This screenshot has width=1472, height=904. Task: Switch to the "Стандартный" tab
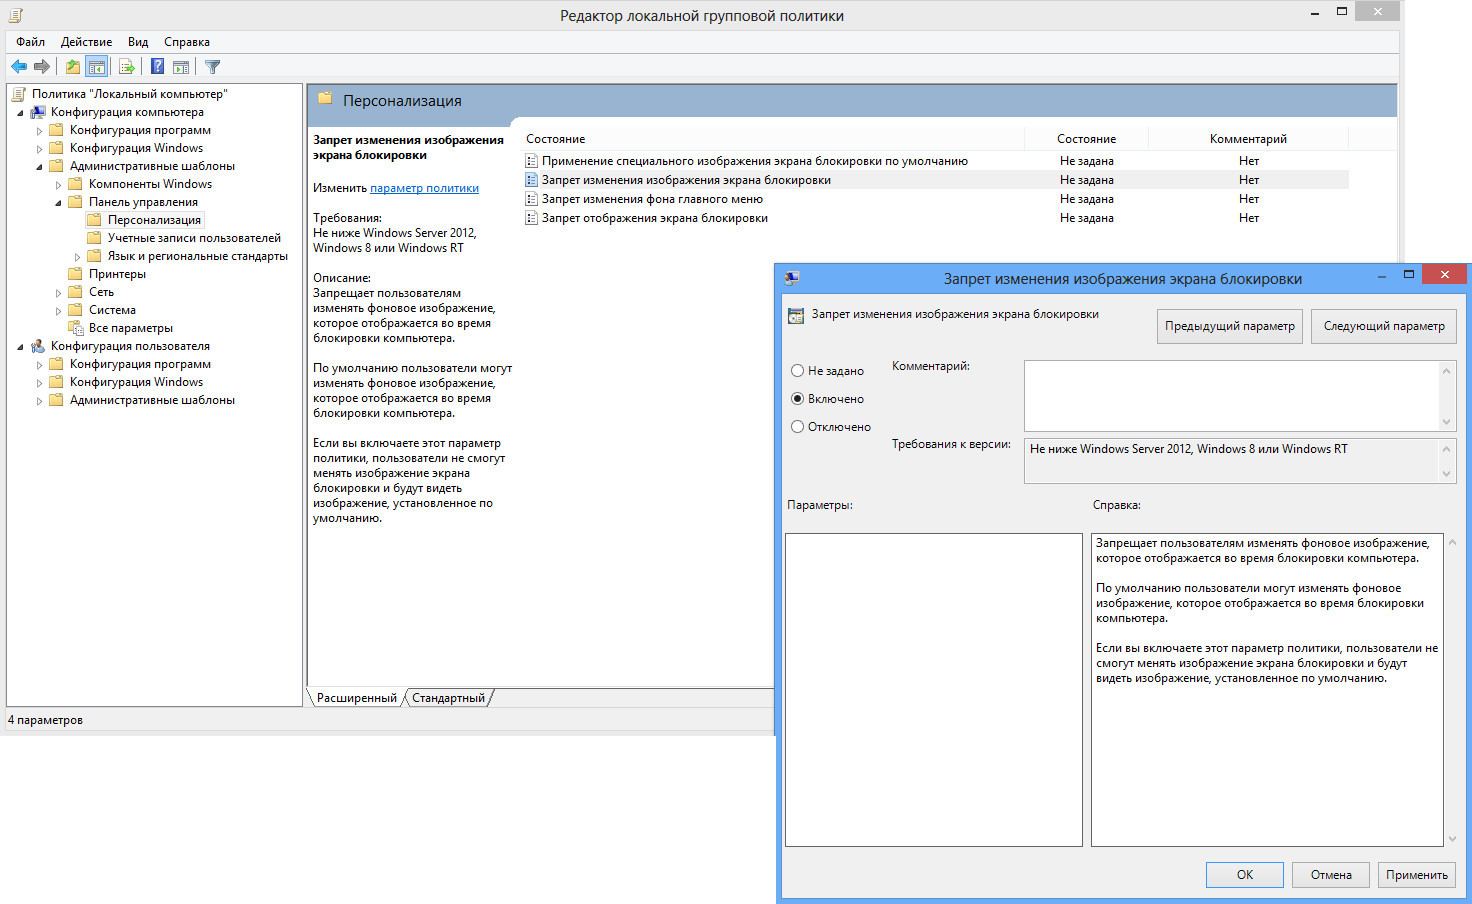click(x=448, y=698)
